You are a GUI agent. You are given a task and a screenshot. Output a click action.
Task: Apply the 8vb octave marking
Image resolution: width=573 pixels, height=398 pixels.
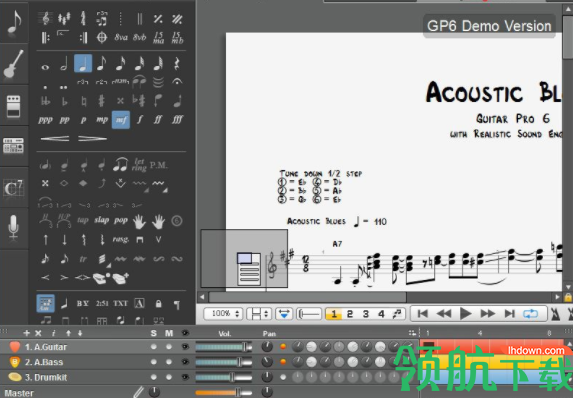140,37
